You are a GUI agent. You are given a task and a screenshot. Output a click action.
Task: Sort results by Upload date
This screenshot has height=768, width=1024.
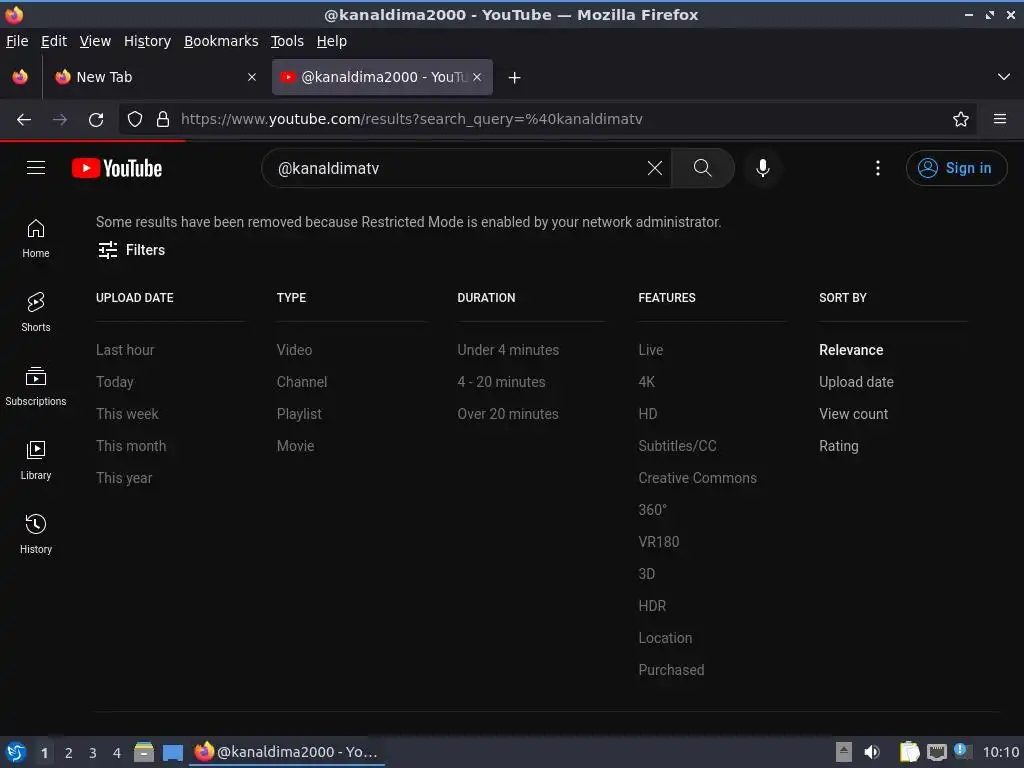tap(856, 381)
